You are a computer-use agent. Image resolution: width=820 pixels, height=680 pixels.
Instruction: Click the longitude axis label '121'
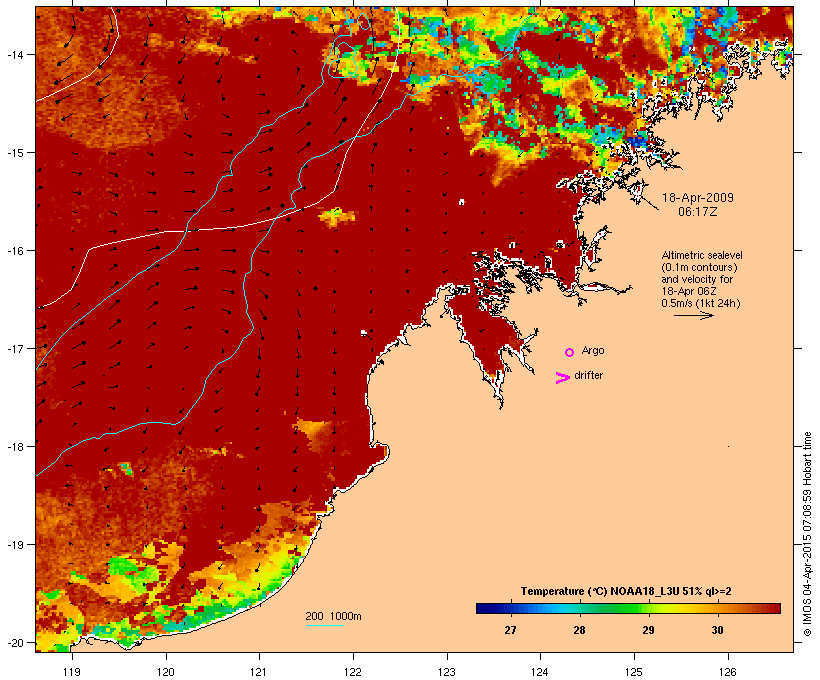click(259, 672)
